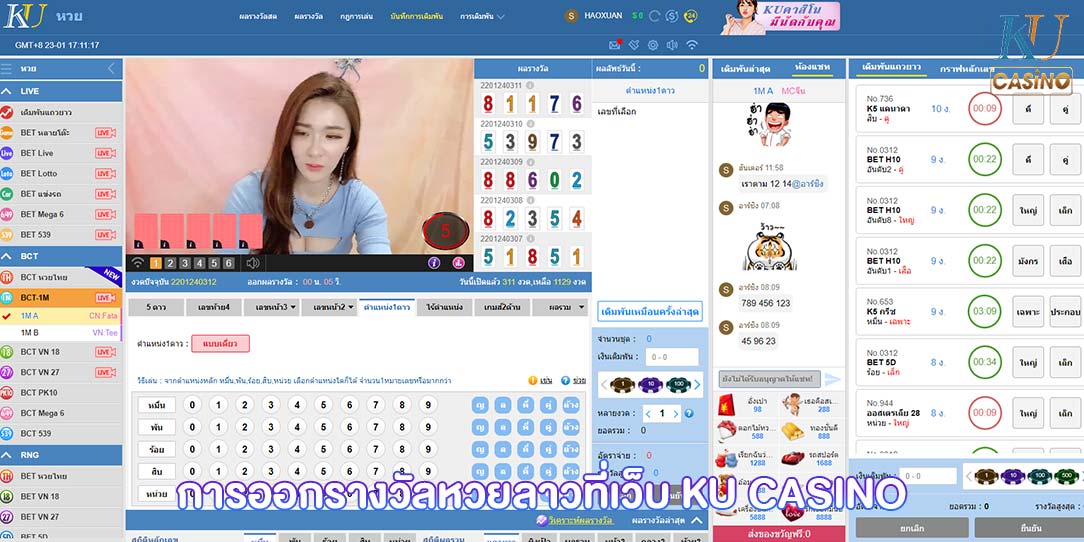Image resolution: width=1084 pixels, height=542 pixels.
Task: Switch to 5 ดาว bet tab
Action: click(156, 308)
